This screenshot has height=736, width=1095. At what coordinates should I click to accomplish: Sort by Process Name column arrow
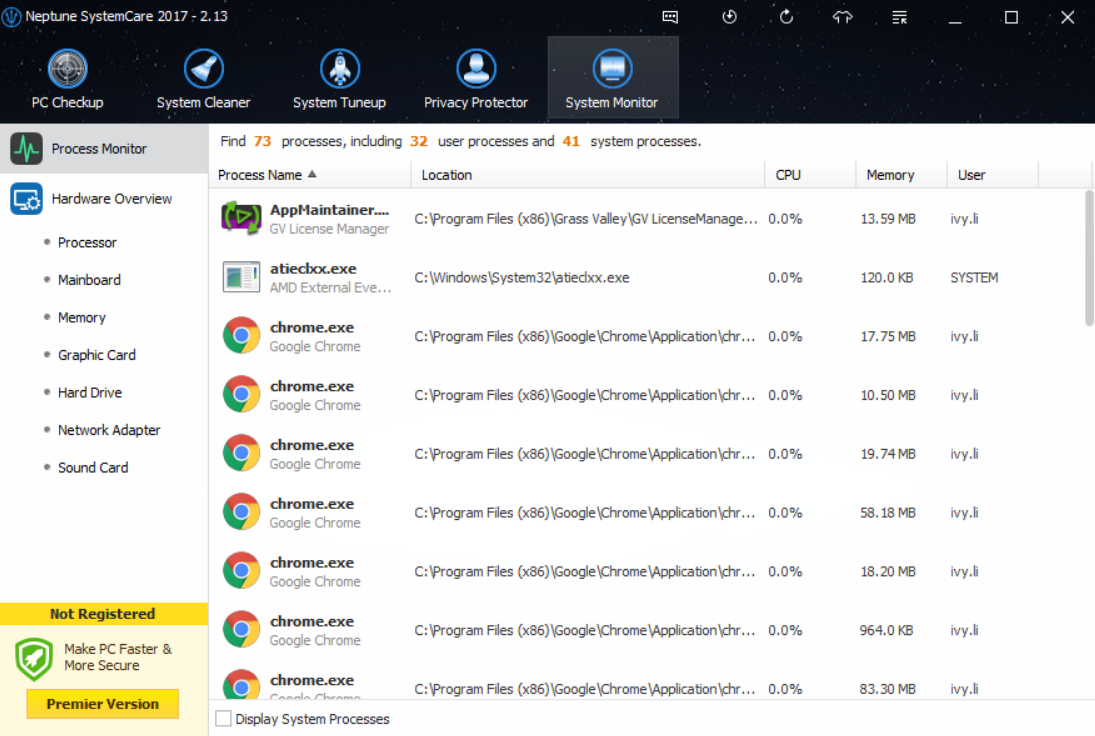(x=312, y=174)
